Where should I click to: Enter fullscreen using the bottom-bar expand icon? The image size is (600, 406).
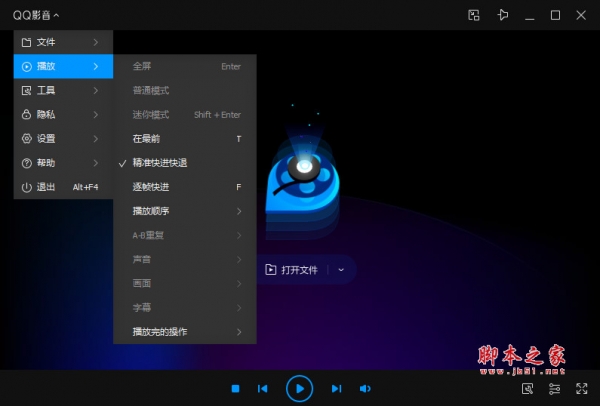(582, 389)
